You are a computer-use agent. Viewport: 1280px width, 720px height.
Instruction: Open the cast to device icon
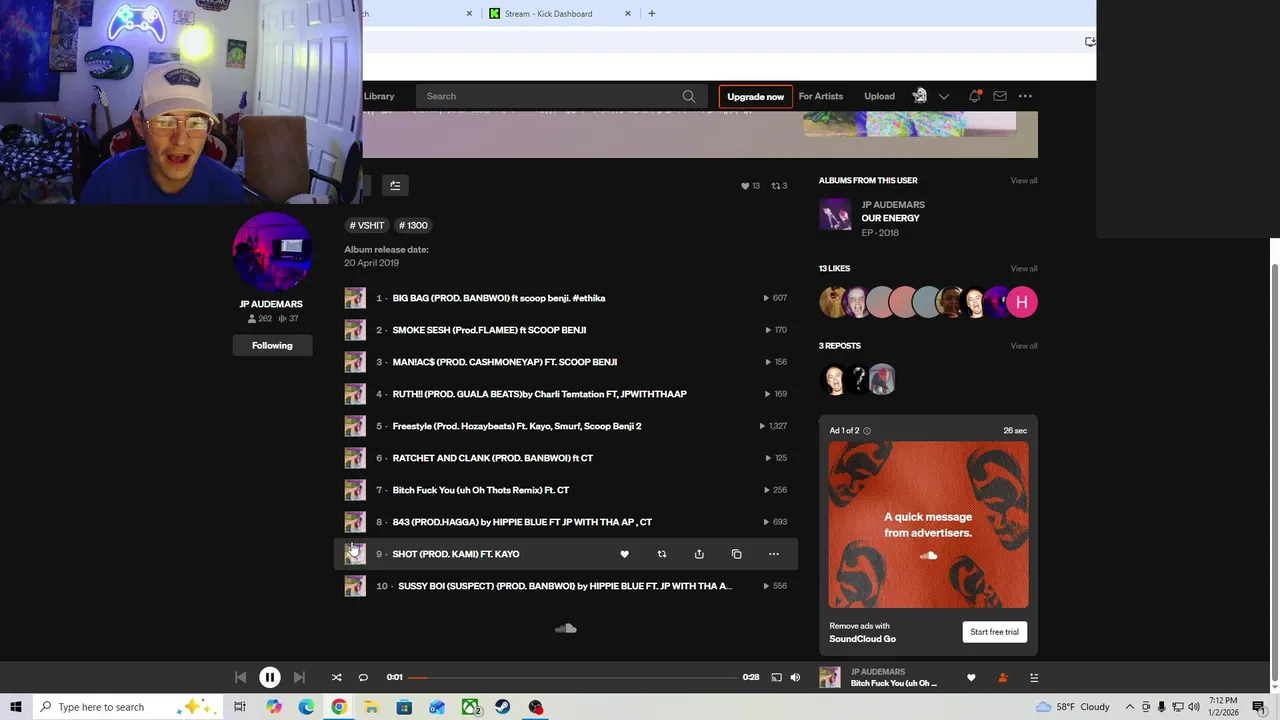coord(776,677)
